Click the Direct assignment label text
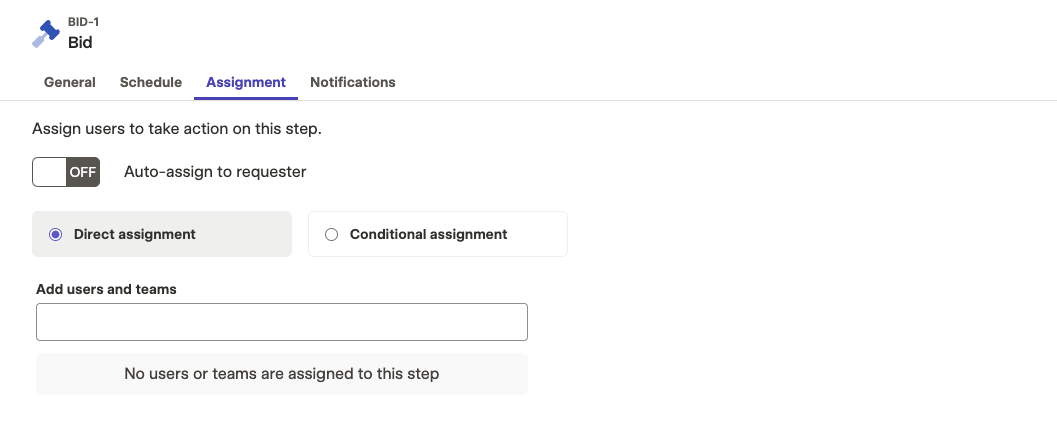The image size is (1057, 443). (135, 235)
